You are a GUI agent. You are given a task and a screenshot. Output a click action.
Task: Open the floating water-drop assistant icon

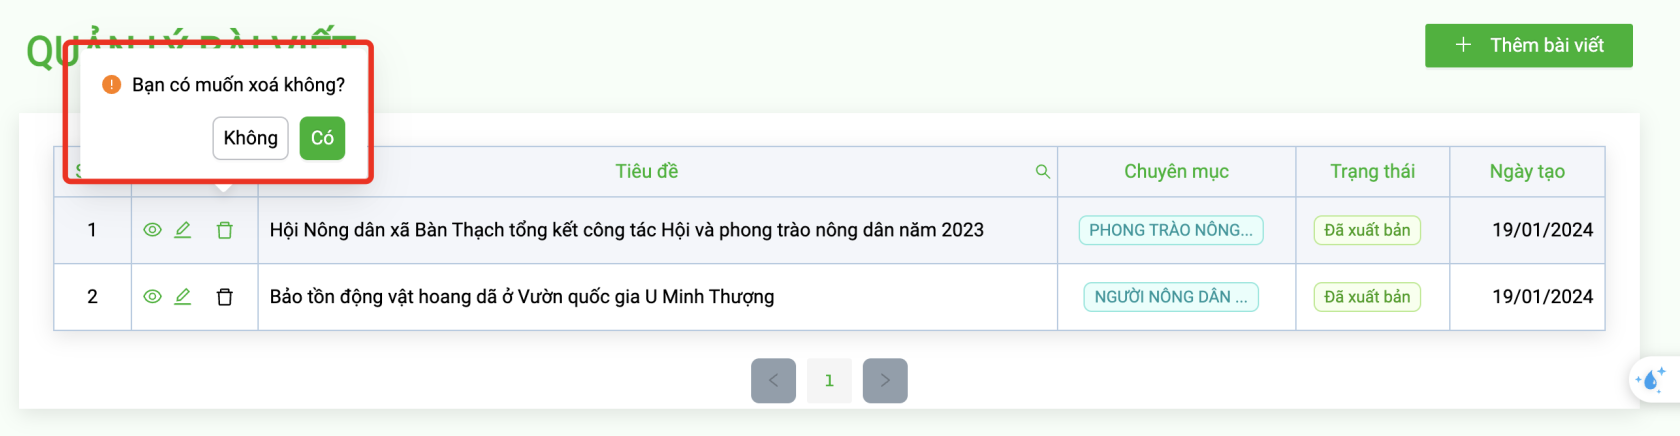1651,380
